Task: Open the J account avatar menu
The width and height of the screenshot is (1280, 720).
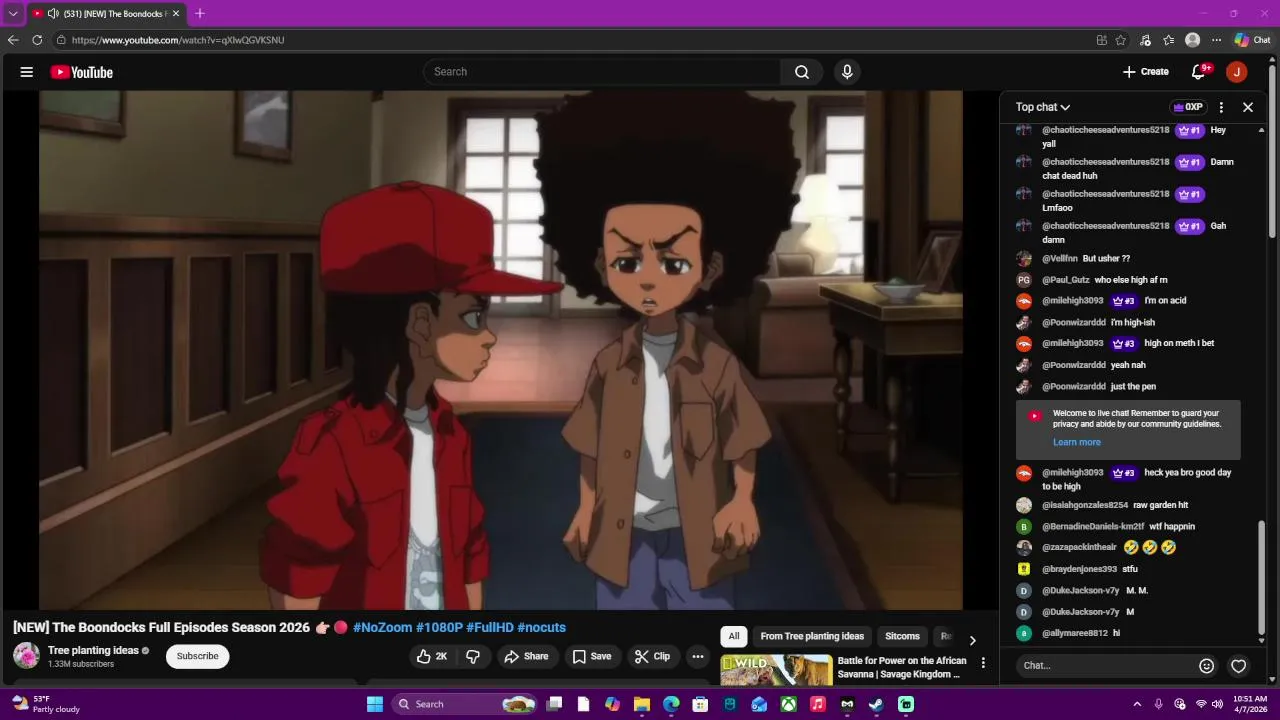Action: (x=1237, y=72)
